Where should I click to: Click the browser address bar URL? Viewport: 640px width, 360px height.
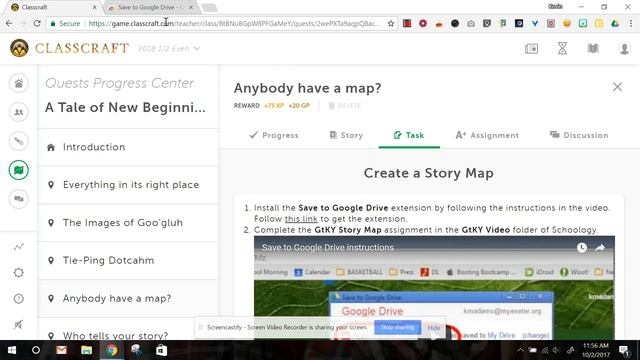coord(234,24)
